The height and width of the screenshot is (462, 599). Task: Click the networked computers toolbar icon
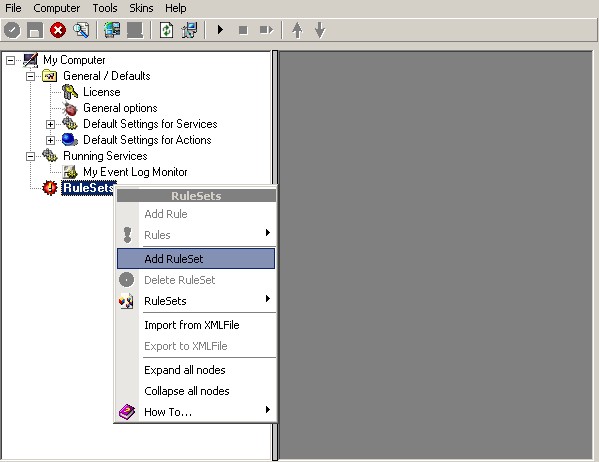112,30
